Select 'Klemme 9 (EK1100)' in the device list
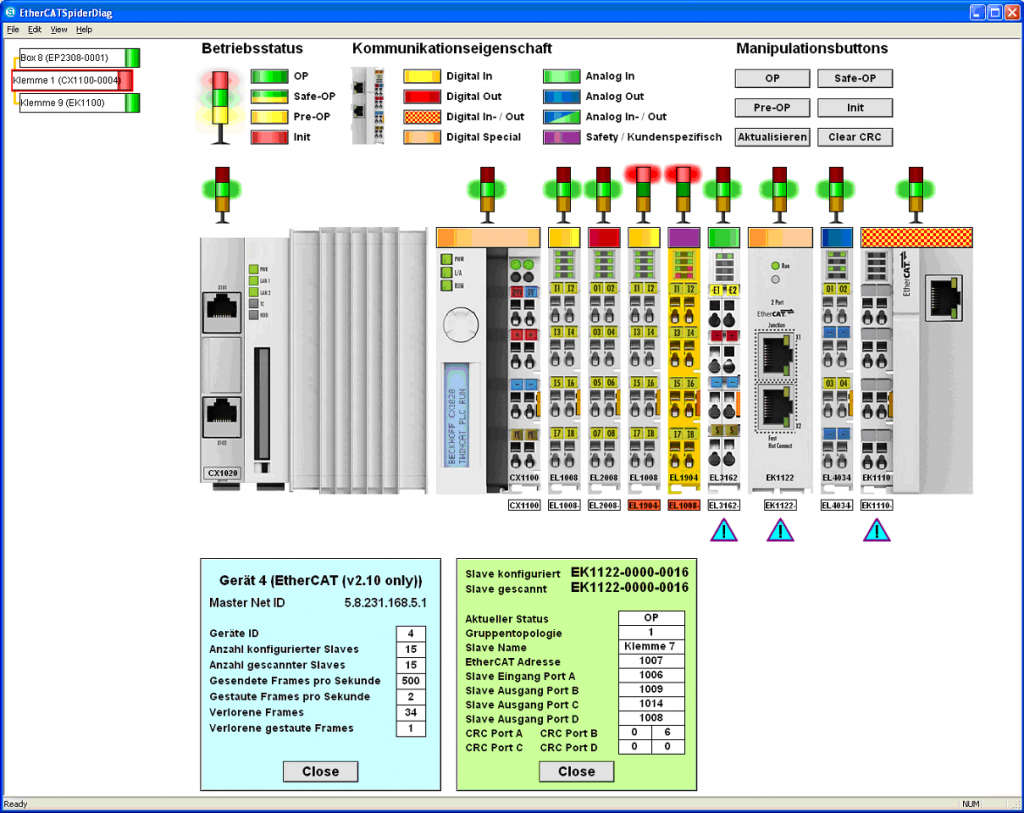The image size is (1024, 813). tap(70, 102)
